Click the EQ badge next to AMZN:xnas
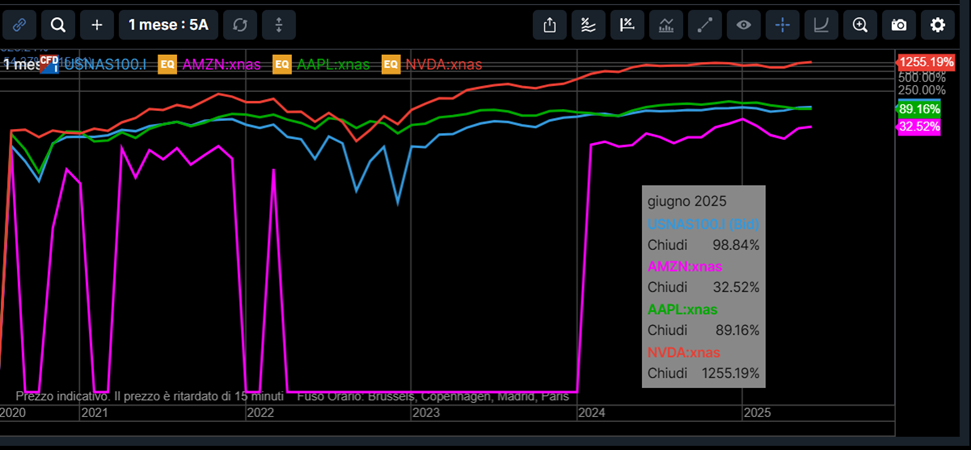 [167, 64]
